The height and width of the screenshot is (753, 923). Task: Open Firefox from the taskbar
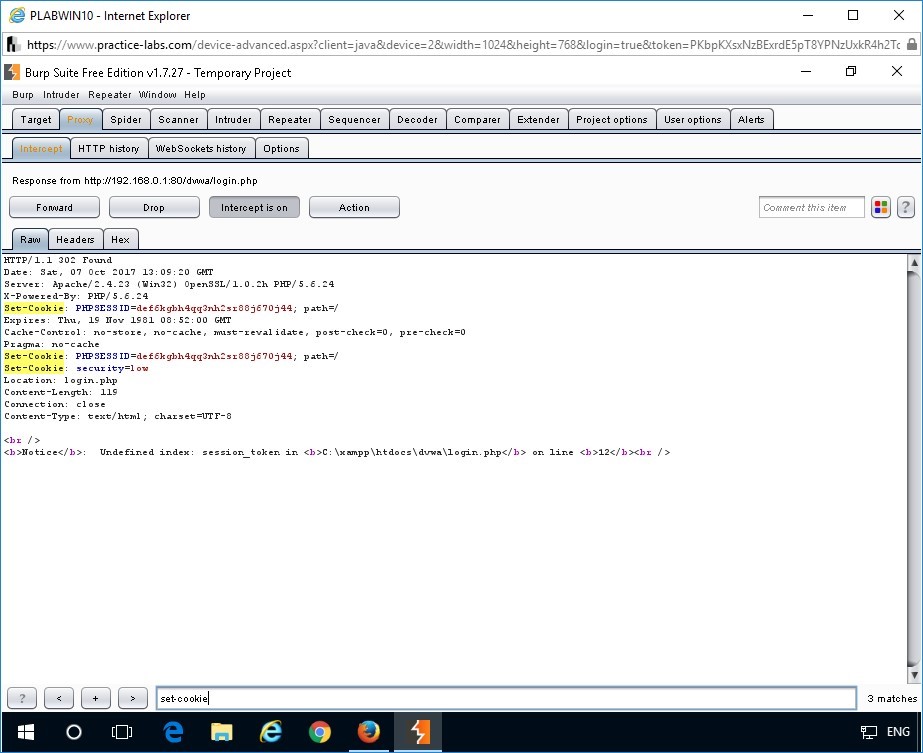369,732
